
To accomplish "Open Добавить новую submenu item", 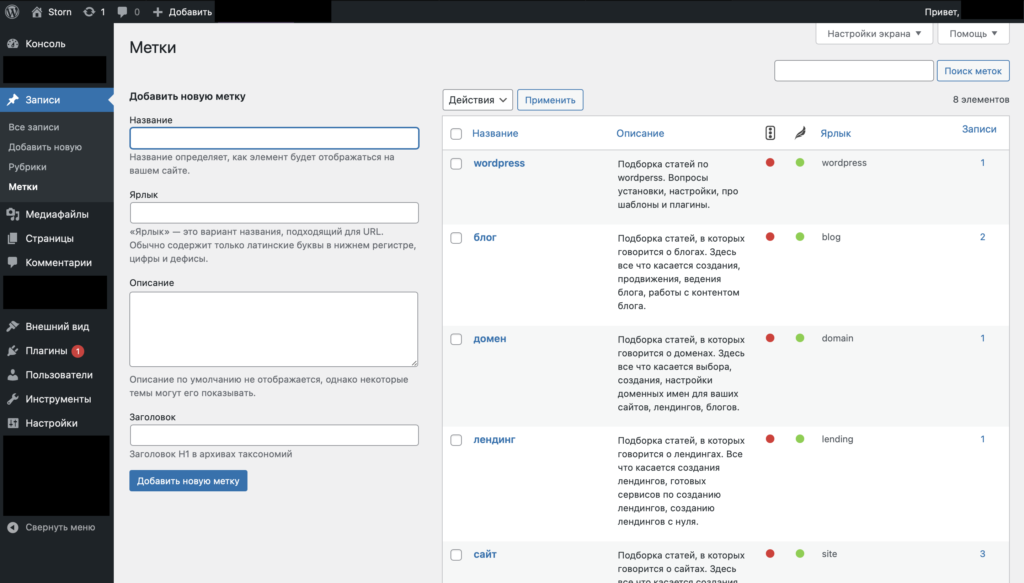I will tap(45, 147).
